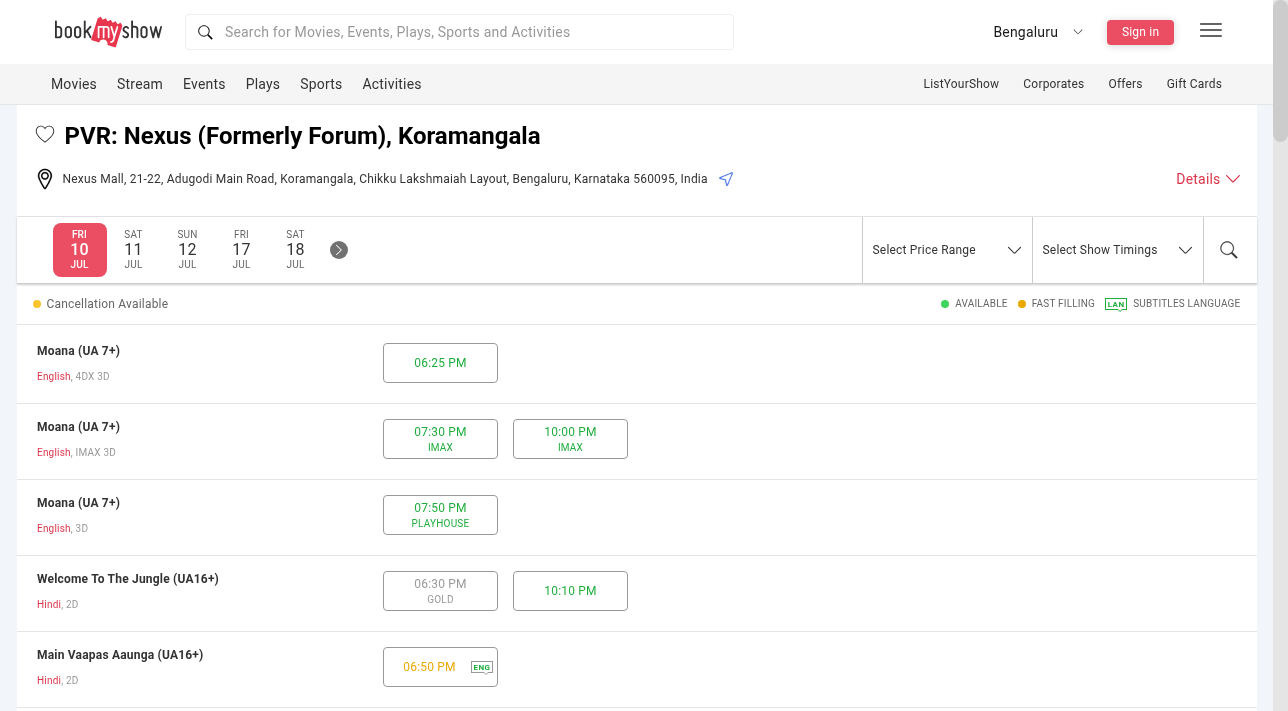This screenshot has height=711, width=1288.
Task: Select Sat 18 Jul date
Action: (x=295, y=250)
